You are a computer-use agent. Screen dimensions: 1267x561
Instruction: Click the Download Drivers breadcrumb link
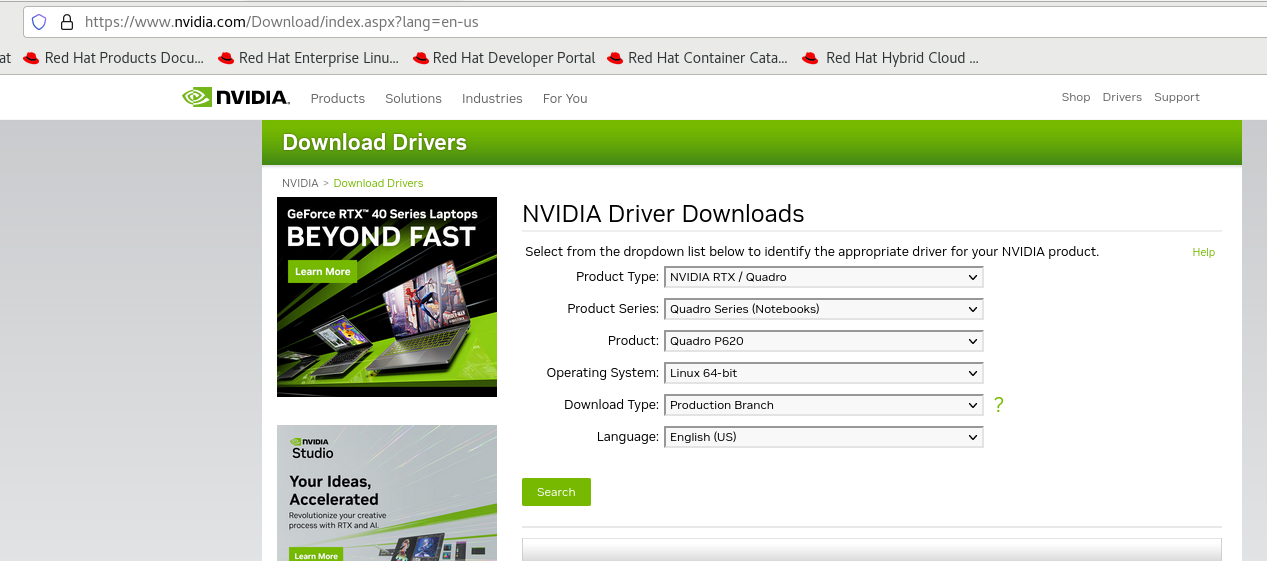click(x=378, y=183)
